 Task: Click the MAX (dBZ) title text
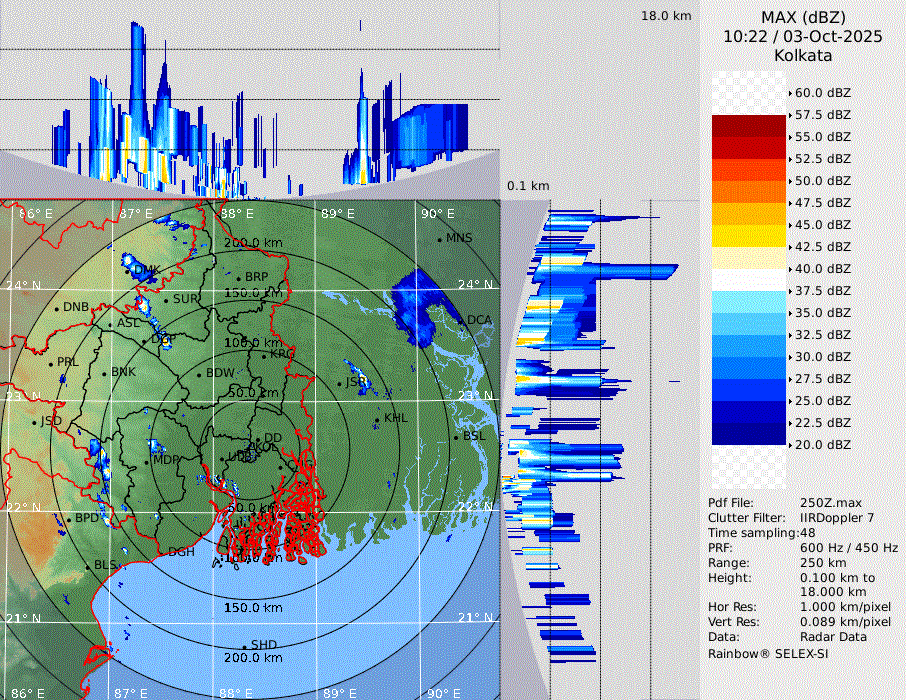point(803,17)
